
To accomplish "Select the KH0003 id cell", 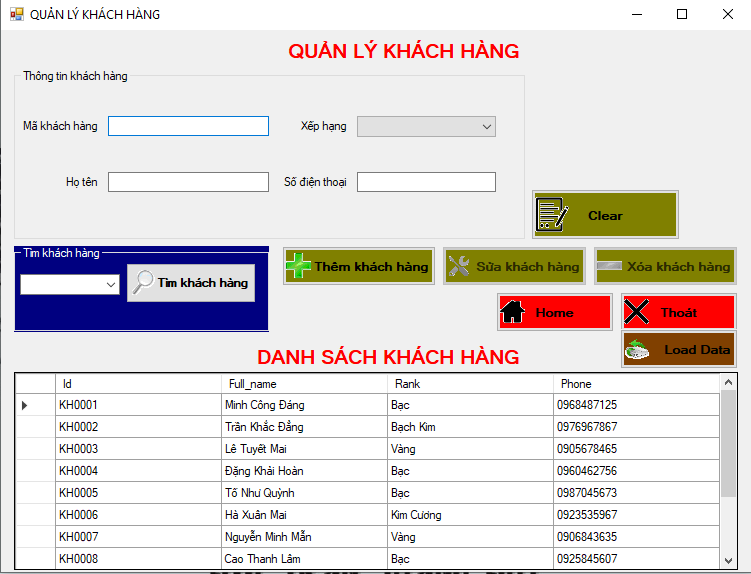I will [x=138, y=448].
